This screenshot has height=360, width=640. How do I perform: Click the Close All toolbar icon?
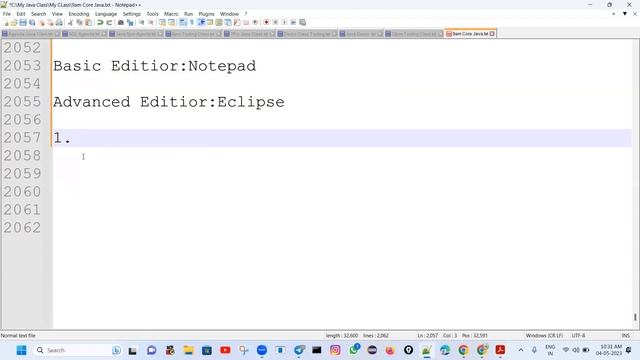(50, 22)
